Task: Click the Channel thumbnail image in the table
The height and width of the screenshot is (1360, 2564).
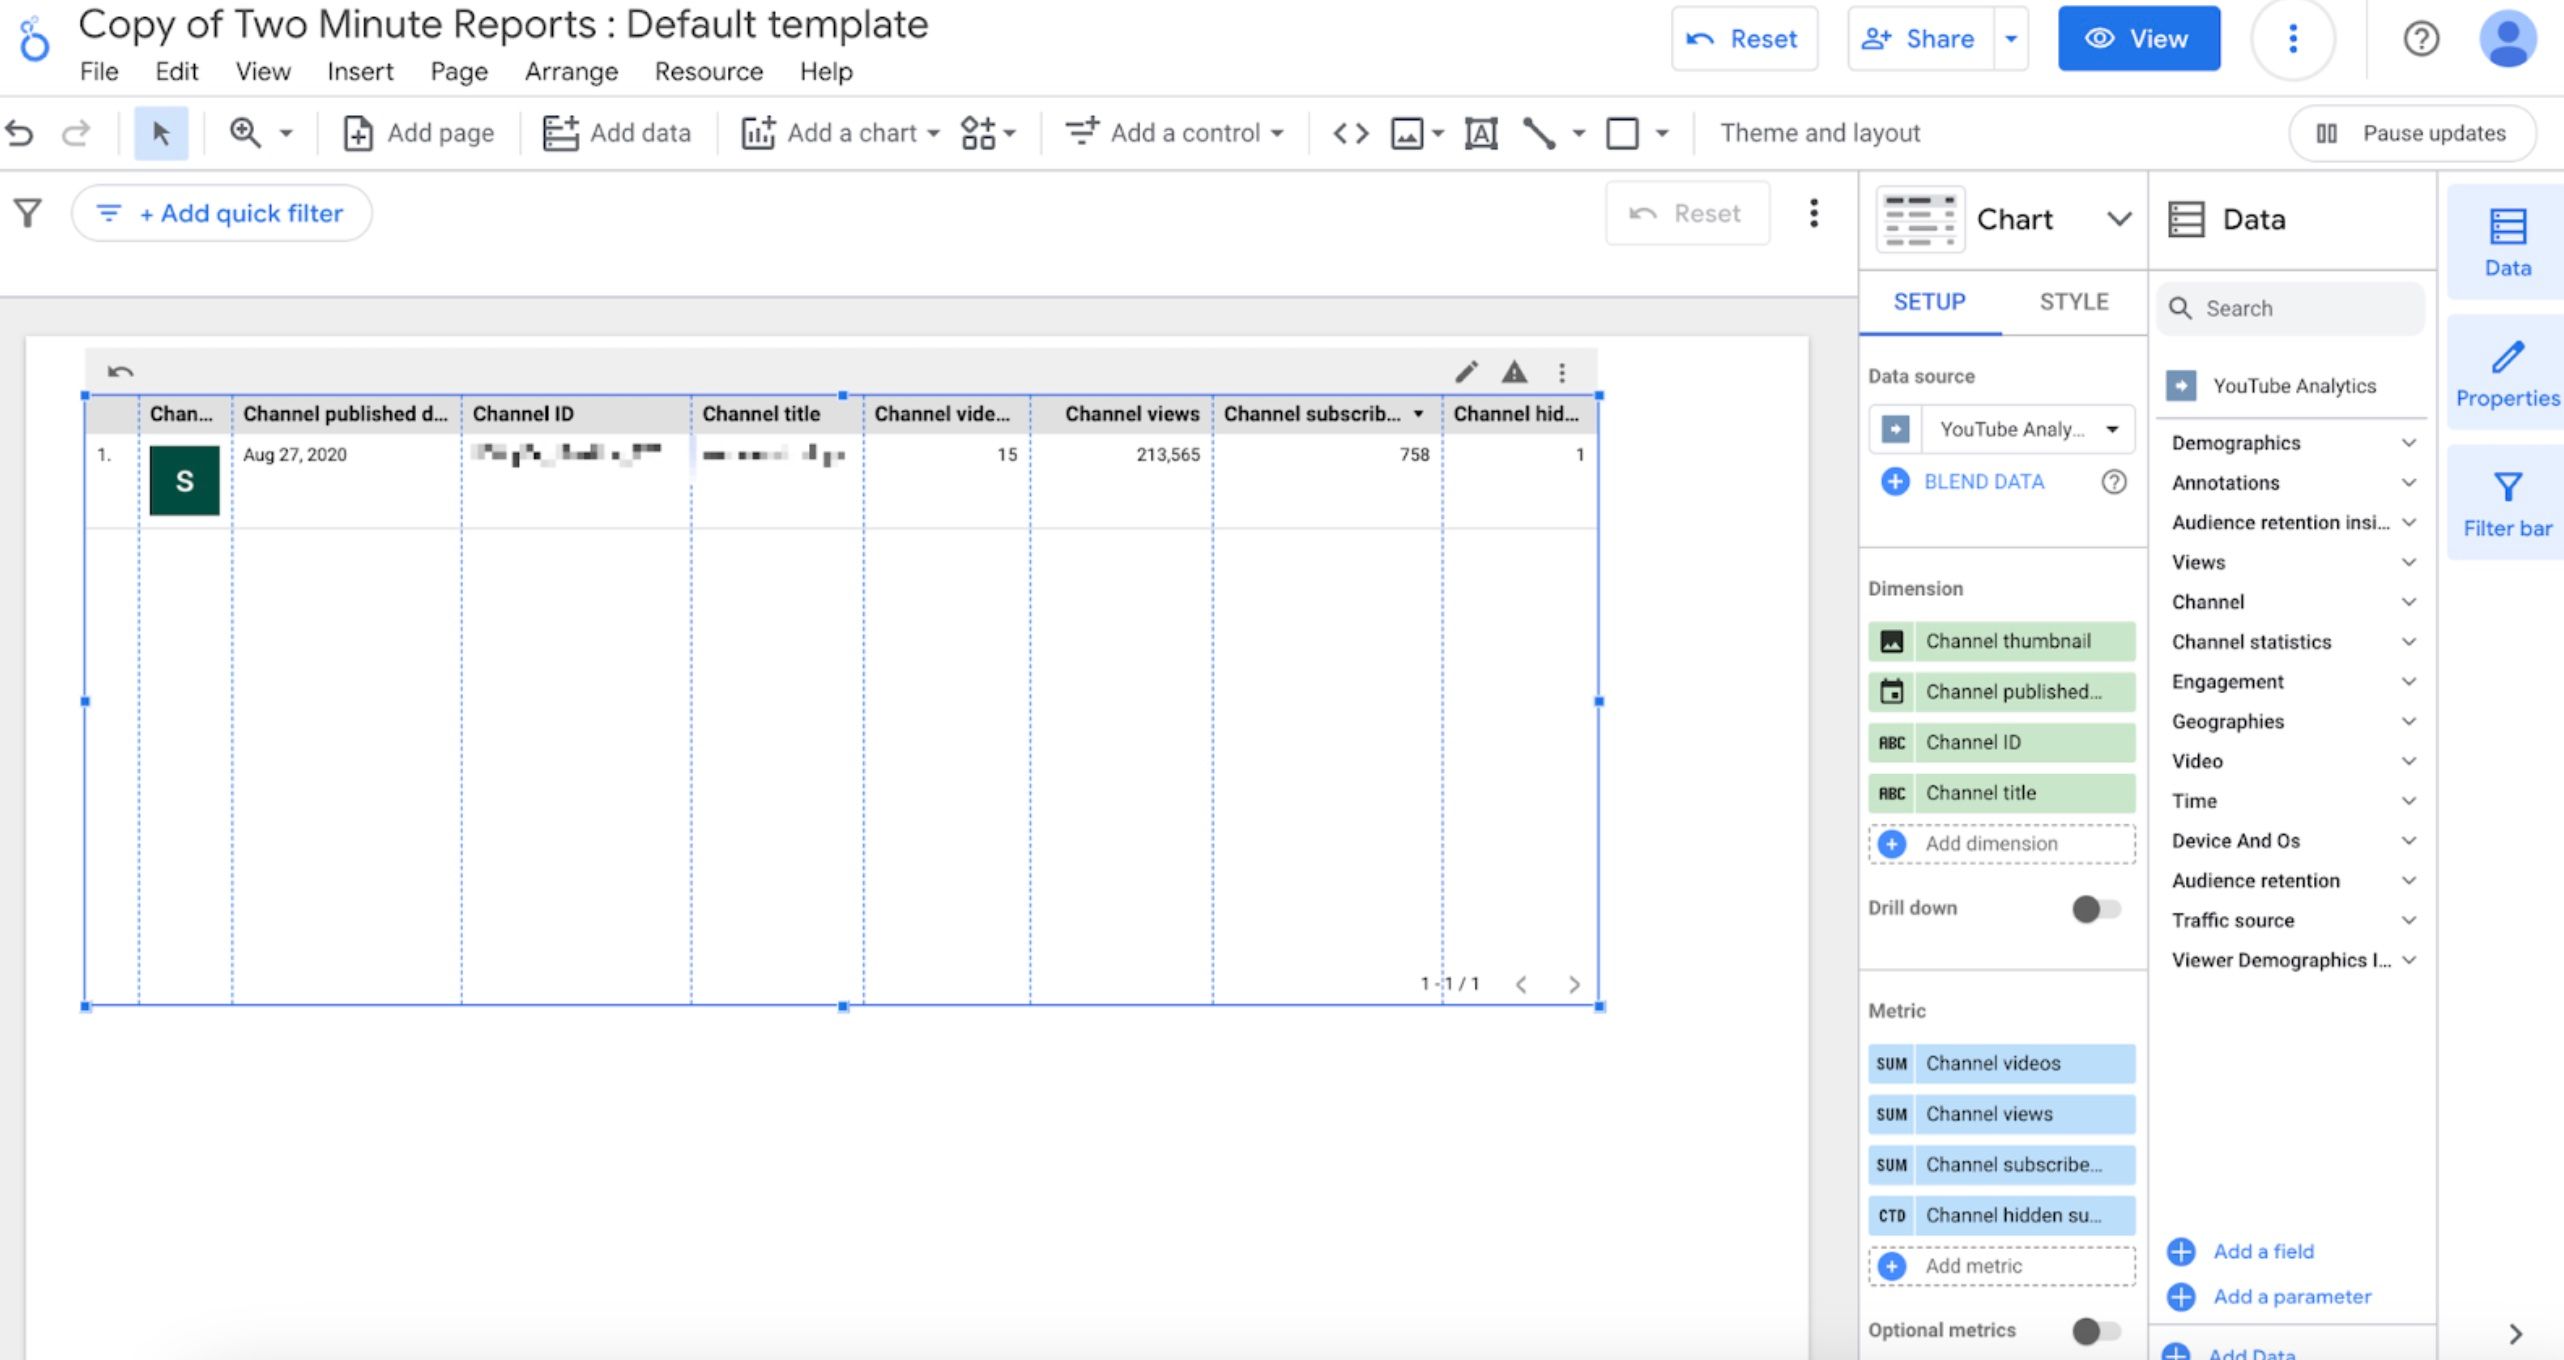Action: [x=184, y=481]
